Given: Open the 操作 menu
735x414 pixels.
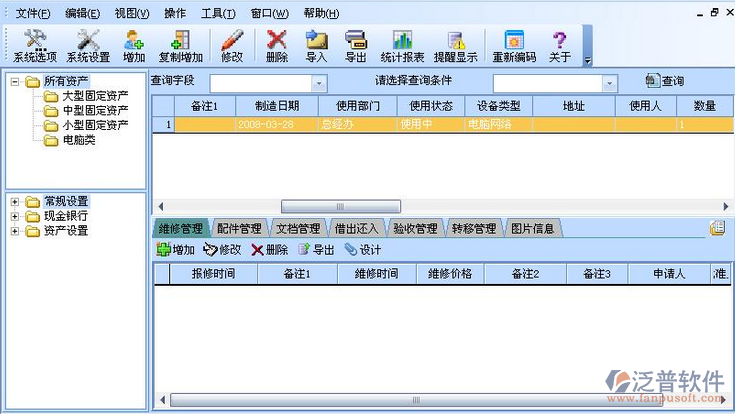Looking at the screenshot, I should pyautogui.click(x=175, y=13).
